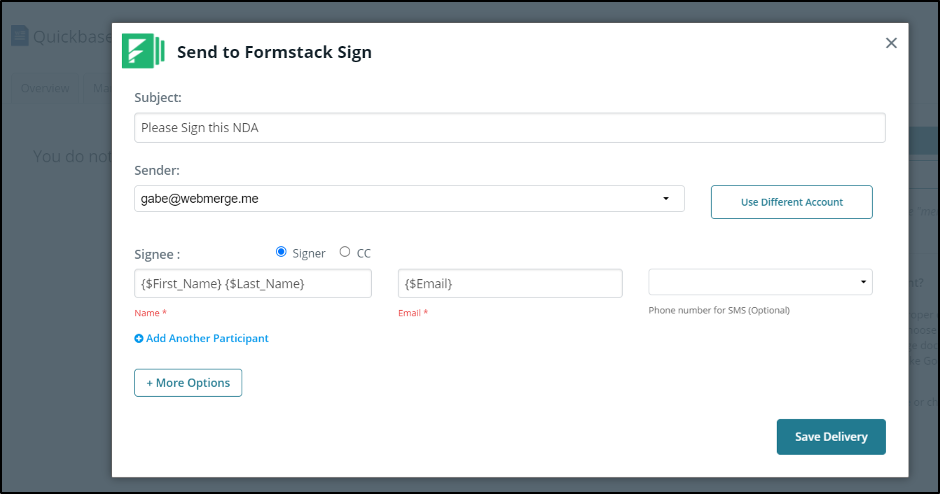Click the Signee label text
Screen dimensions: 940x494
[157, 254]
